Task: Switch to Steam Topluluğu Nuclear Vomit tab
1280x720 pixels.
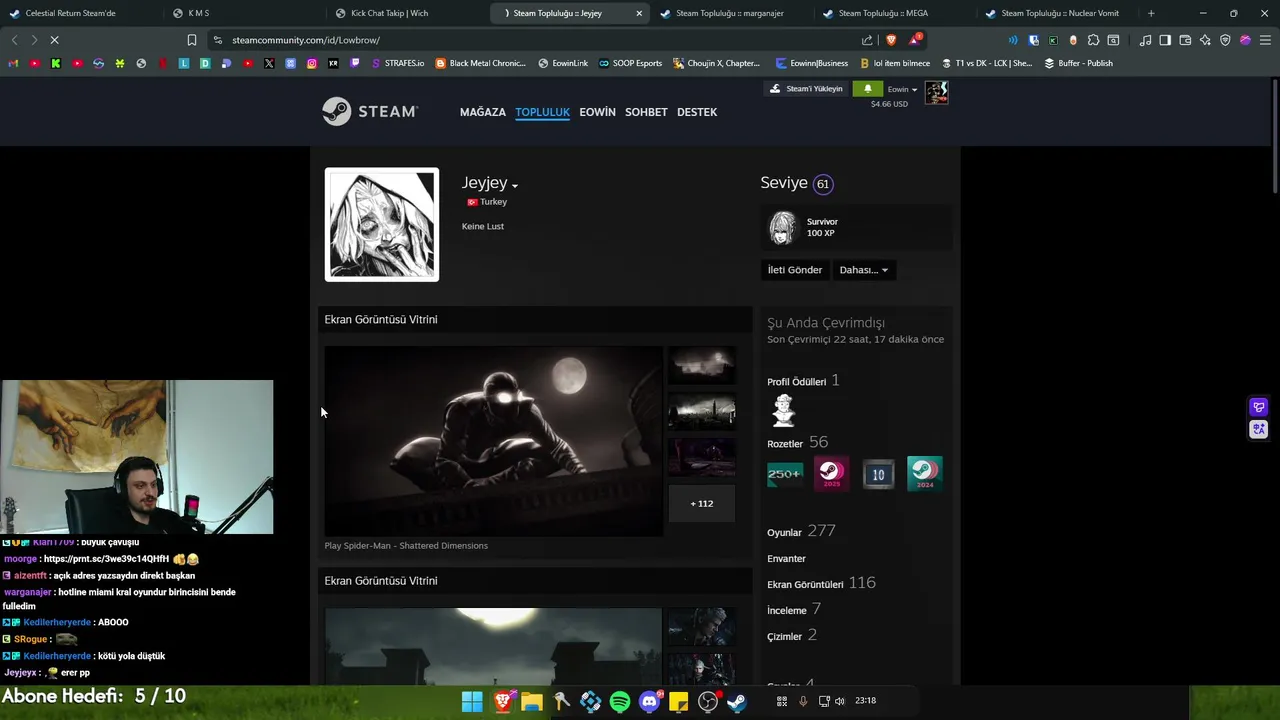Action: (1058, 13)
